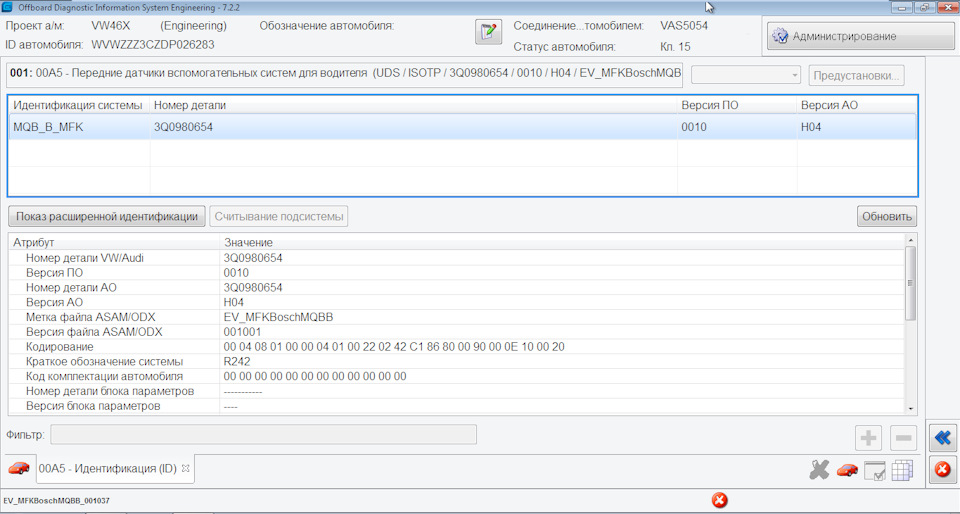The width and height of the screenshot is (960, 514).
Task: Open the red car tab at bottom left
Action: [19, 468]
